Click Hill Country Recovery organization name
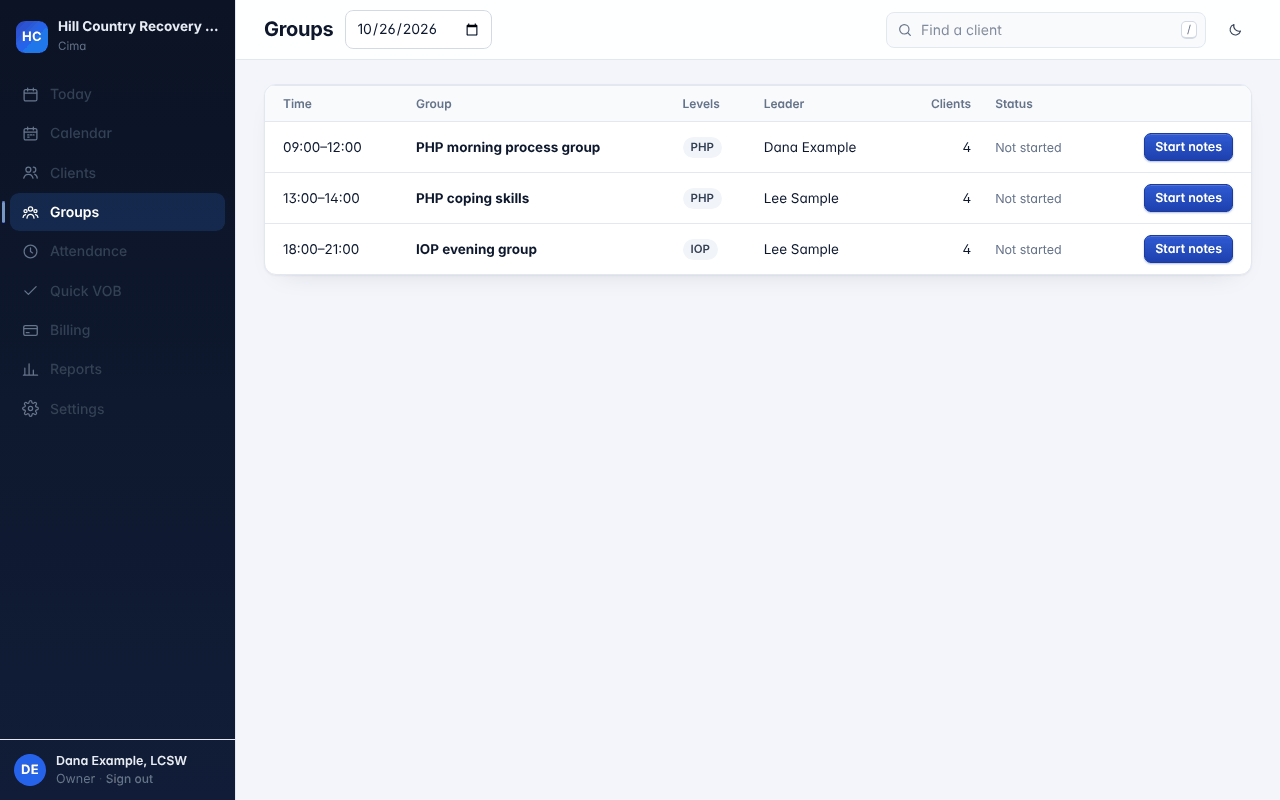Viewport: 1280px width, 800px height. [138, 27]
